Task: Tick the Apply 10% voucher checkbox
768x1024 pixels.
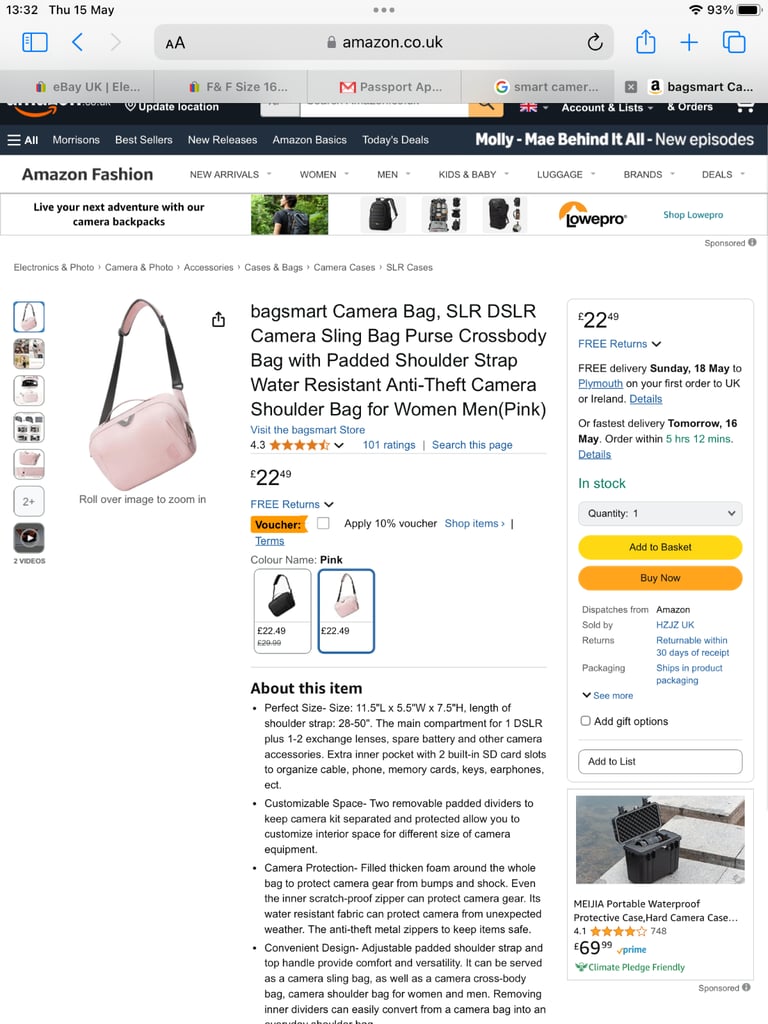Action: coord(323,523)
